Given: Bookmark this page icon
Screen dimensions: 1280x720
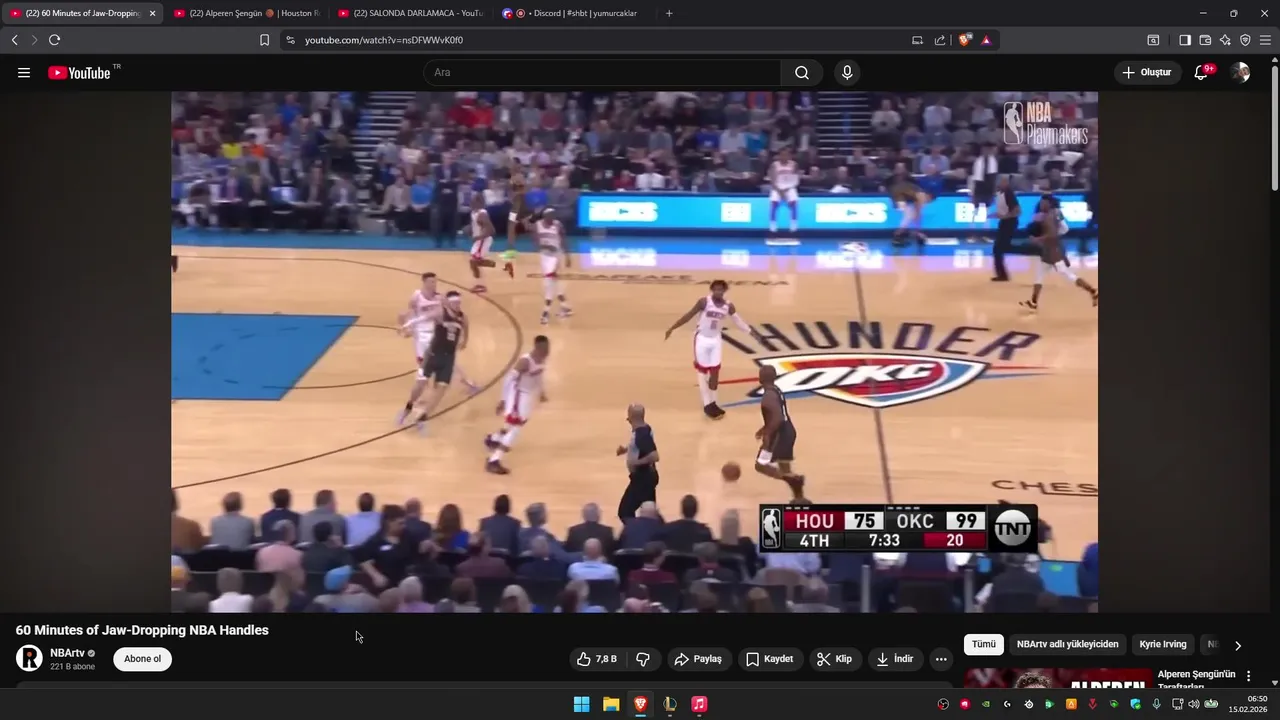Looking at the screenshot, I should click(264, 40).
